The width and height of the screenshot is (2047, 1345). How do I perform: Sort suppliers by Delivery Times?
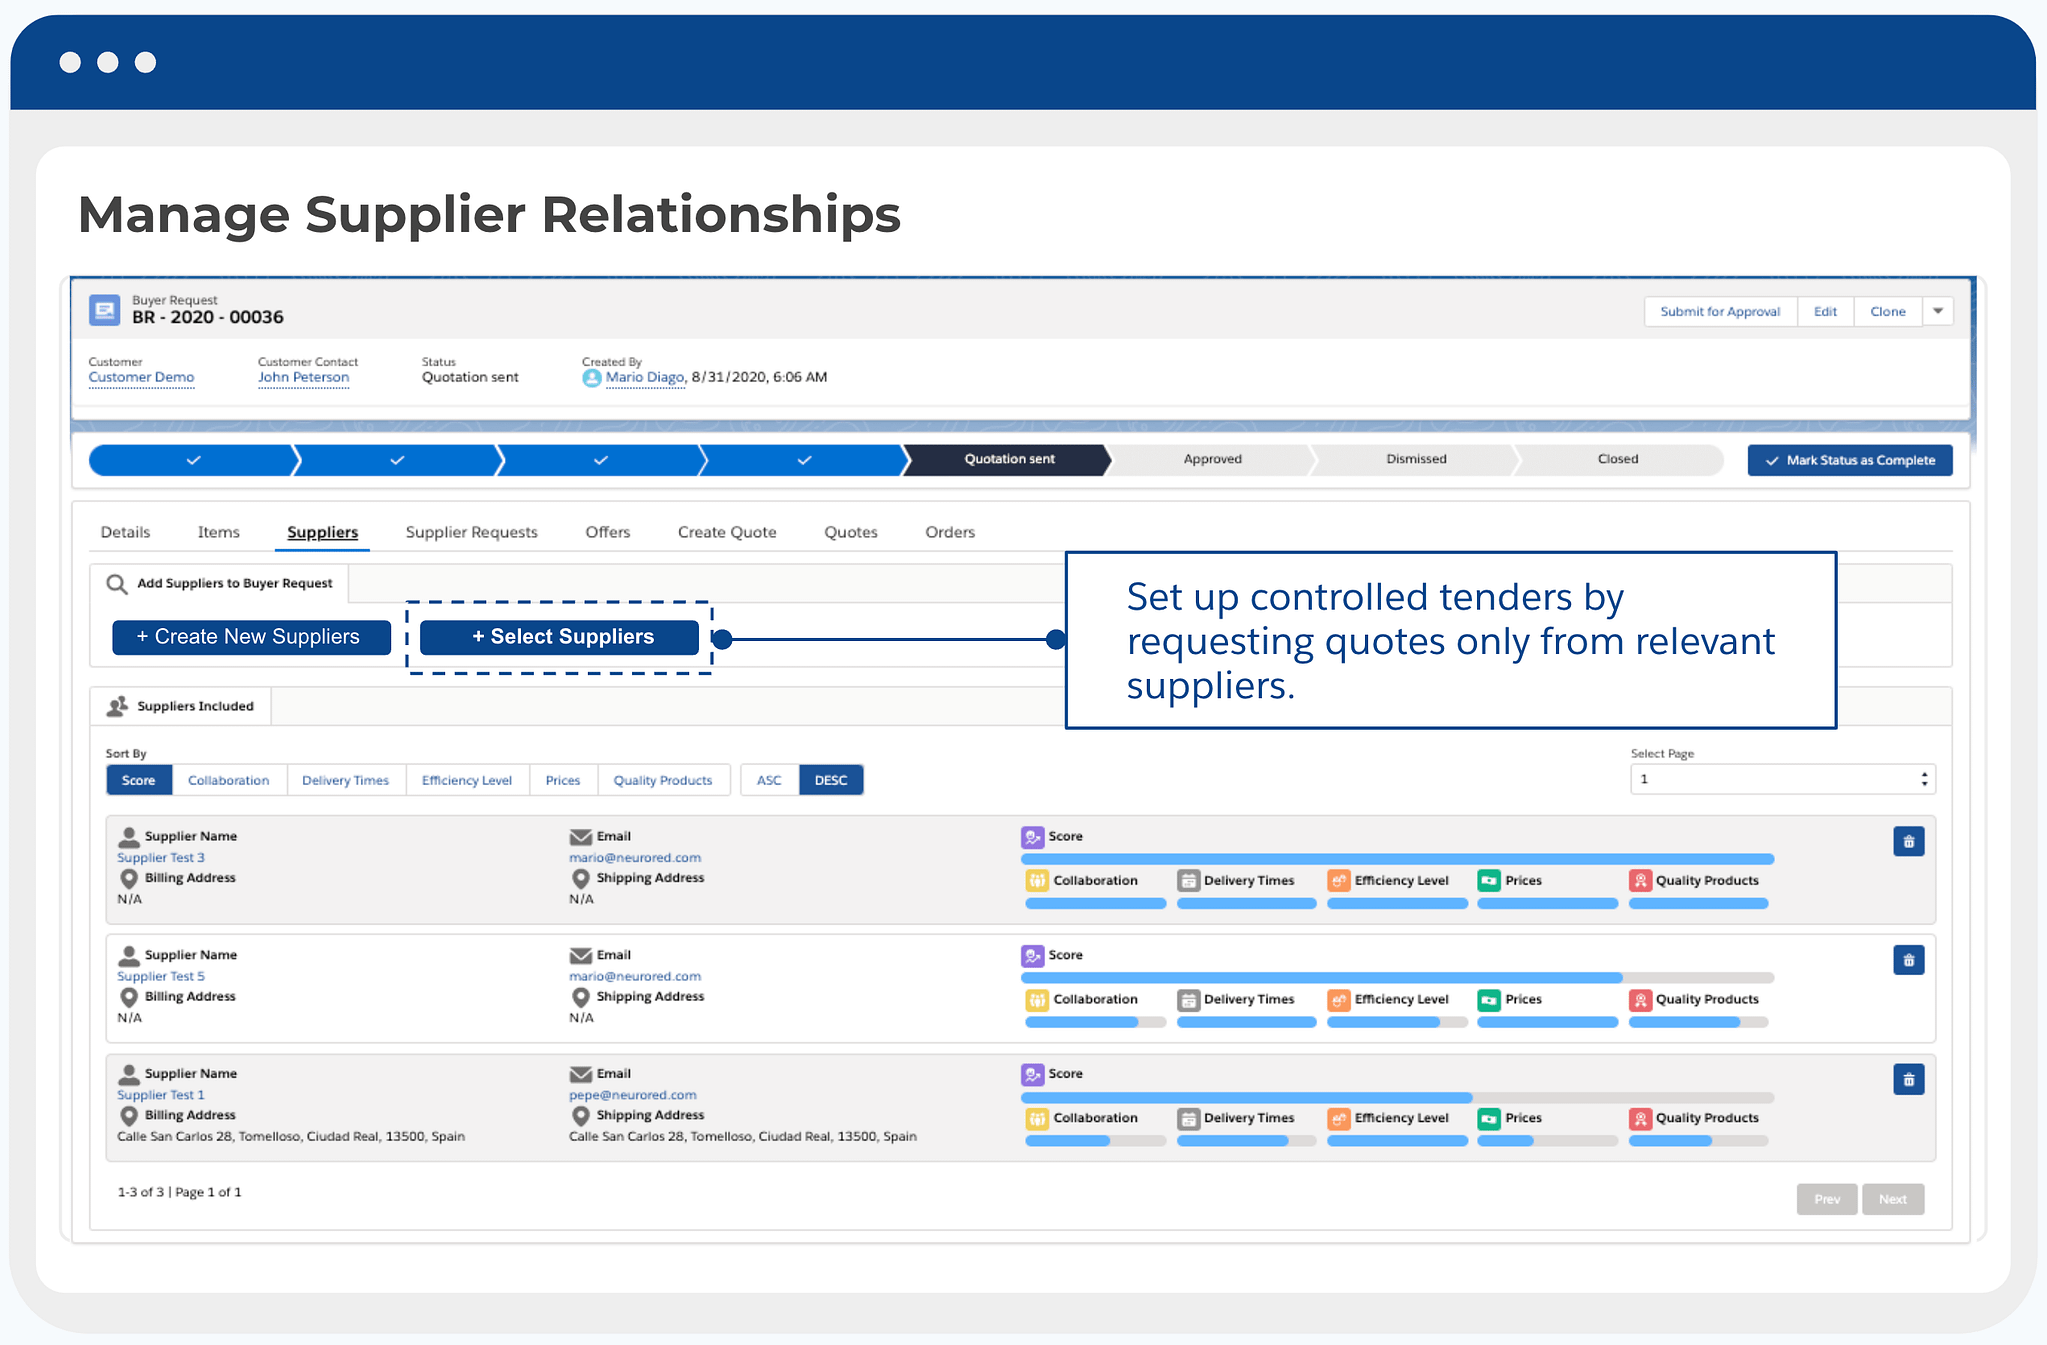(345, 780)
